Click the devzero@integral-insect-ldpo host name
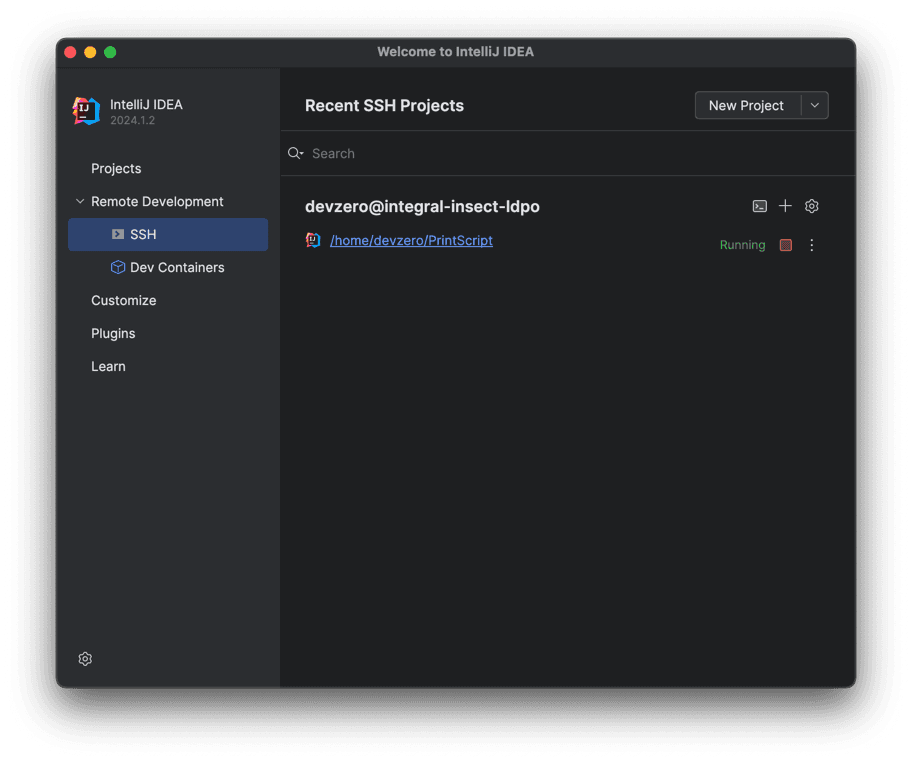912x762 pixels. [x=422, y=206]
